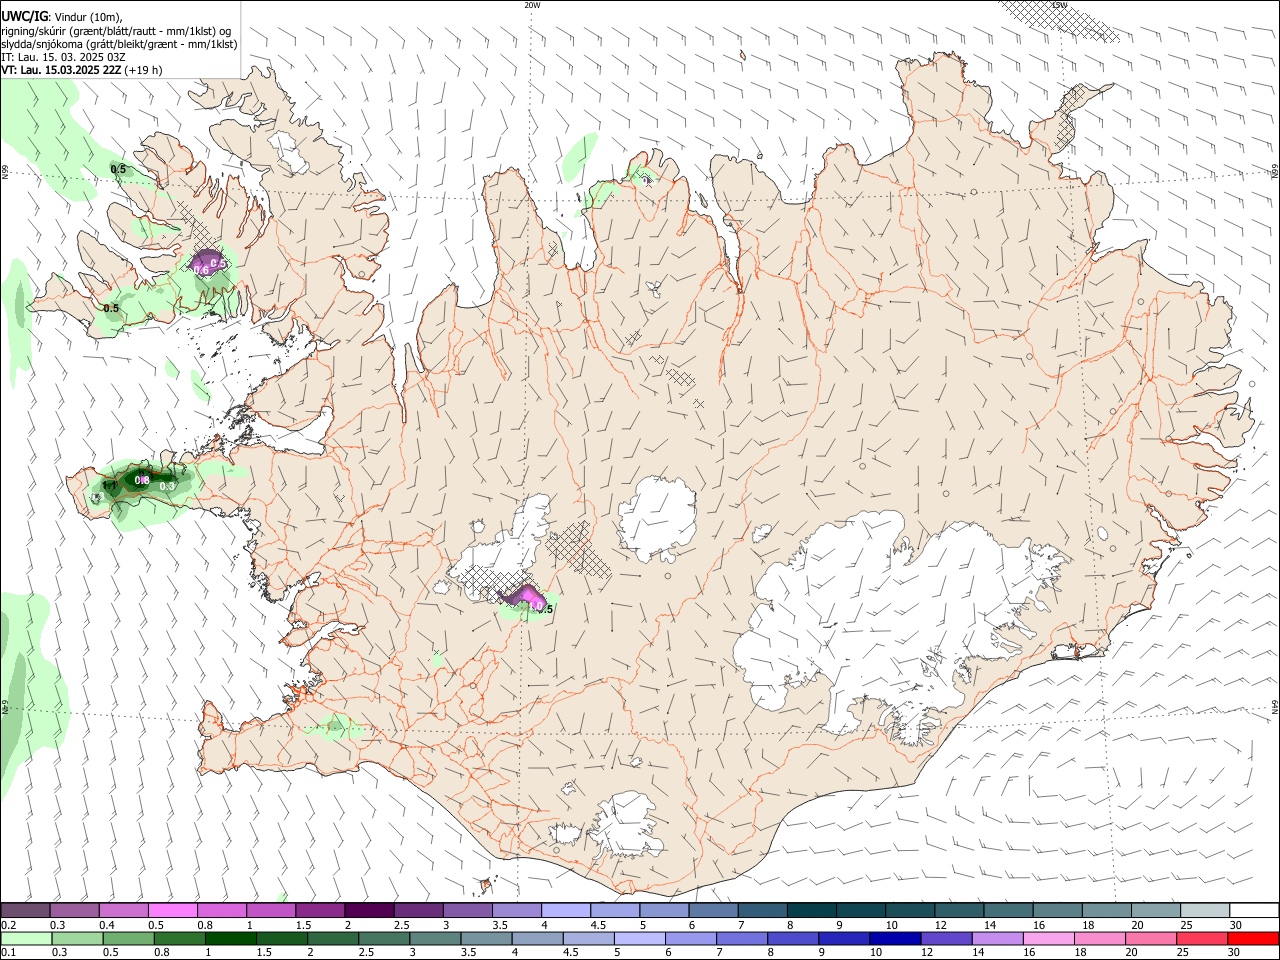Click the 15W longitude label at top
This screenshot has width=1280, height=960.
[1060, 5]
